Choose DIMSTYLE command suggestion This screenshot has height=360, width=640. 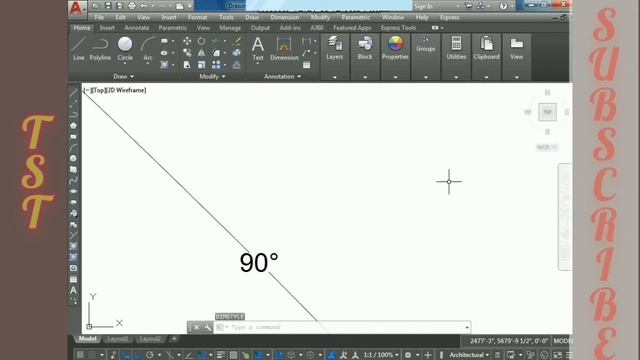230,317
